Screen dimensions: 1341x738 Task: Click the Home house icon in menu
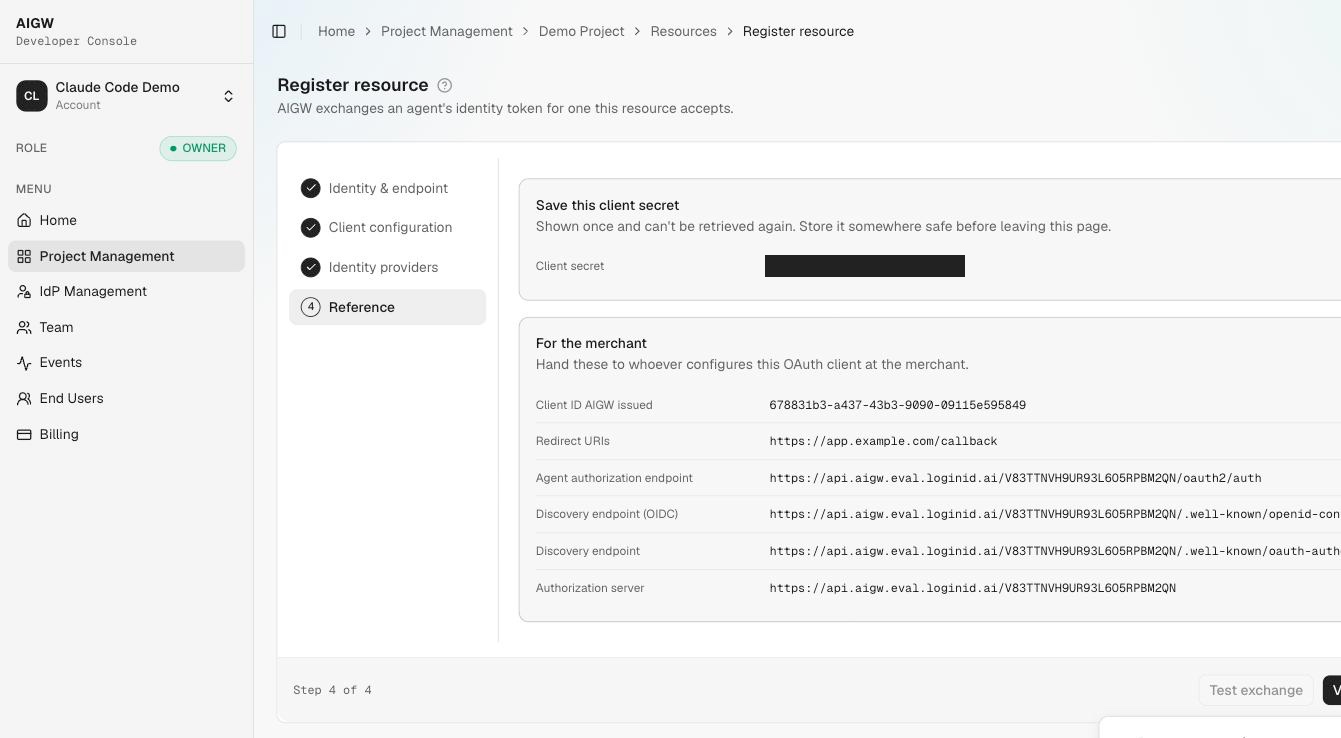24,220
